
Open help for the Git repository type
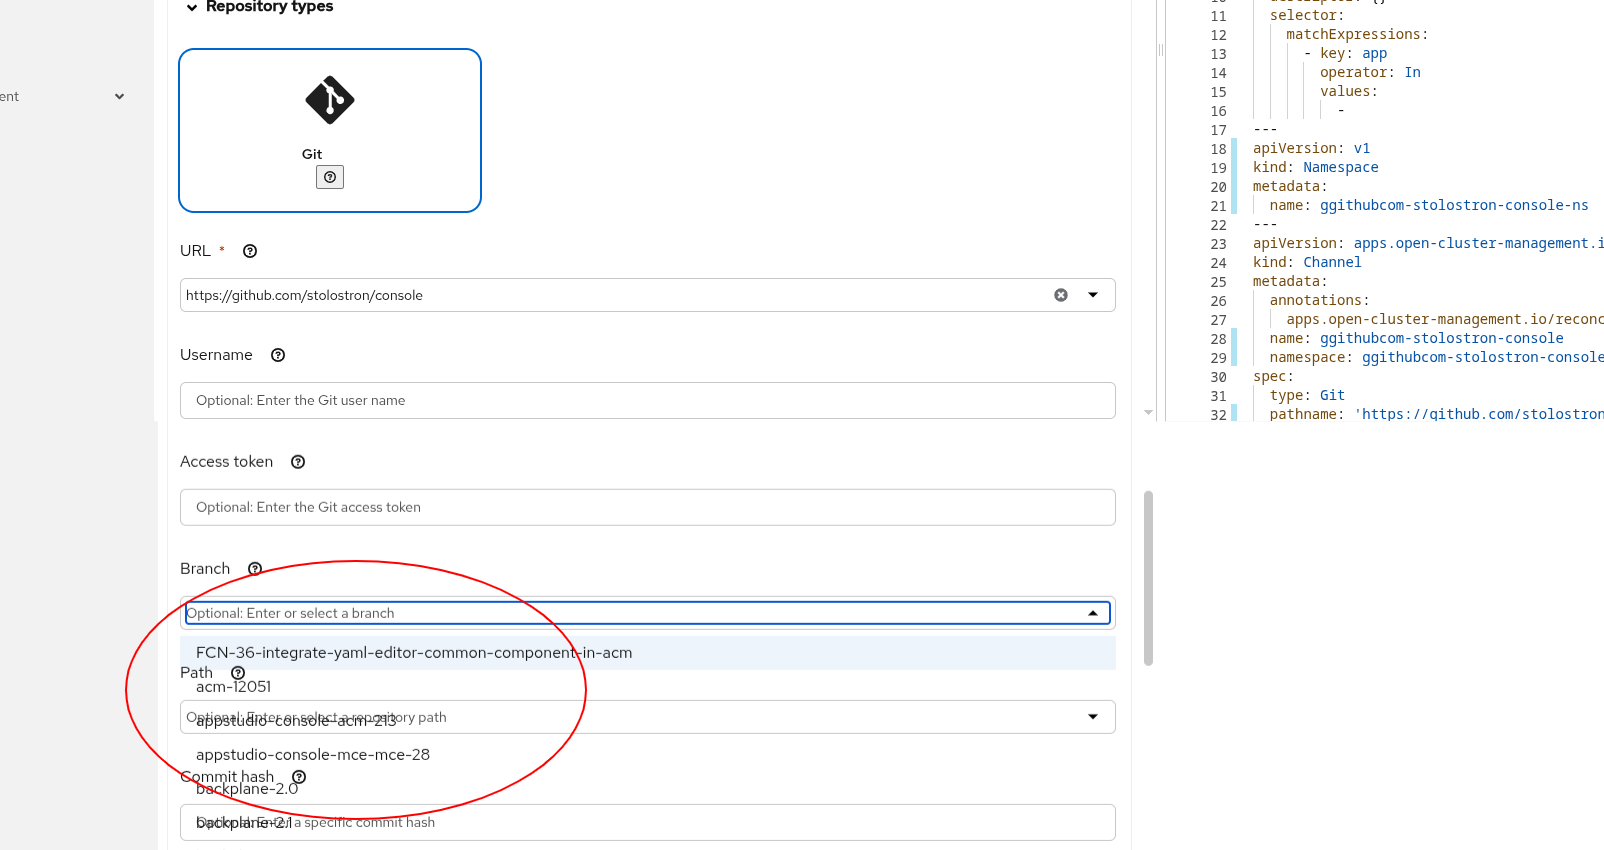click(x=330, y=177)
